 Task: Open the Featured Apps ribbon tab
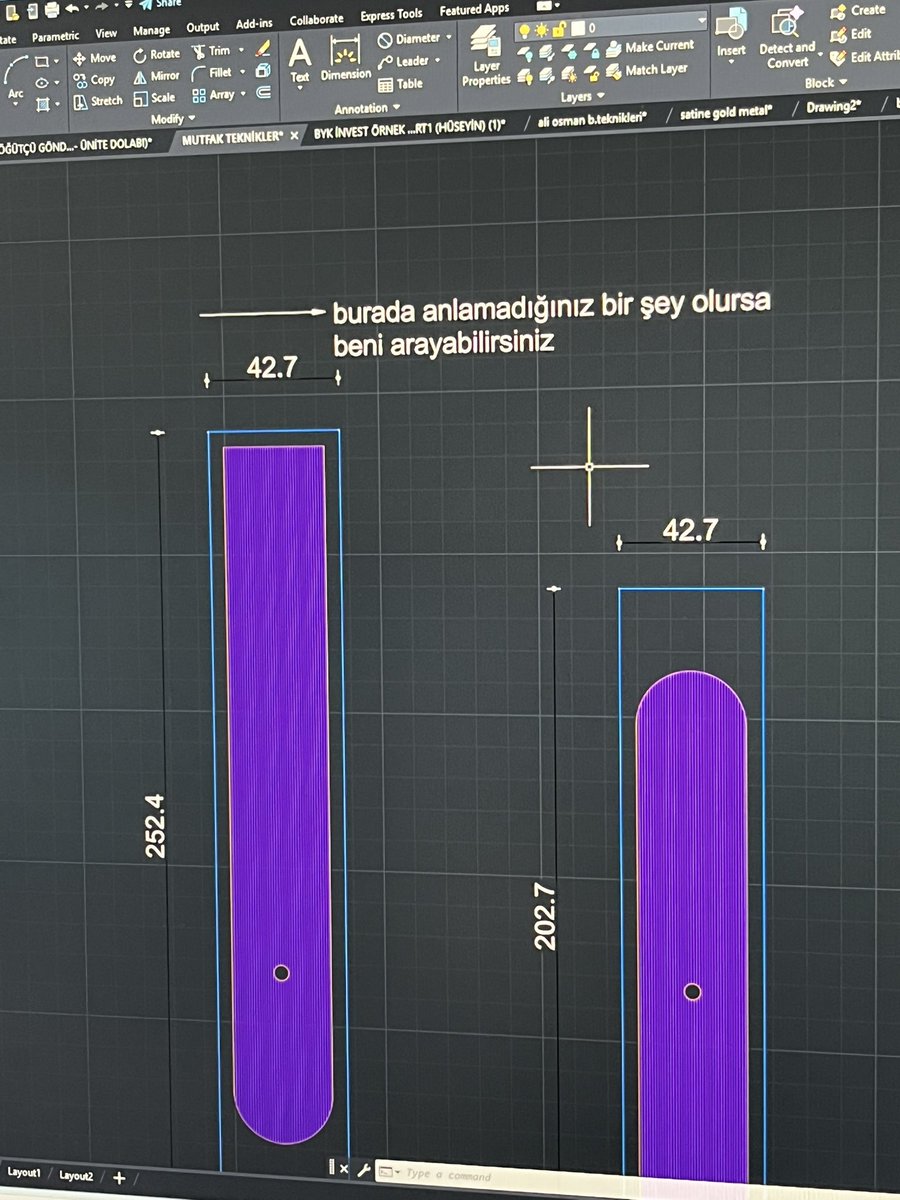click(x=474, y=9)
